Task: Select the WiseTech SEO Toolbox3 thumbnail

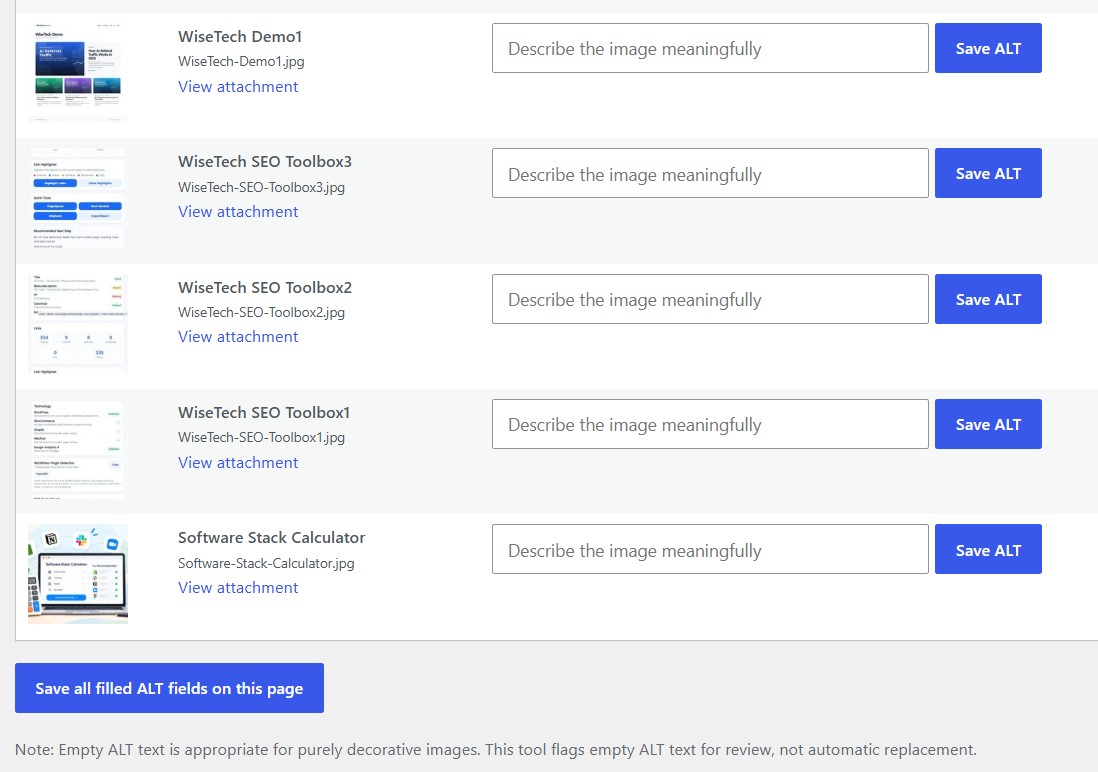Action: pos(78,198)
